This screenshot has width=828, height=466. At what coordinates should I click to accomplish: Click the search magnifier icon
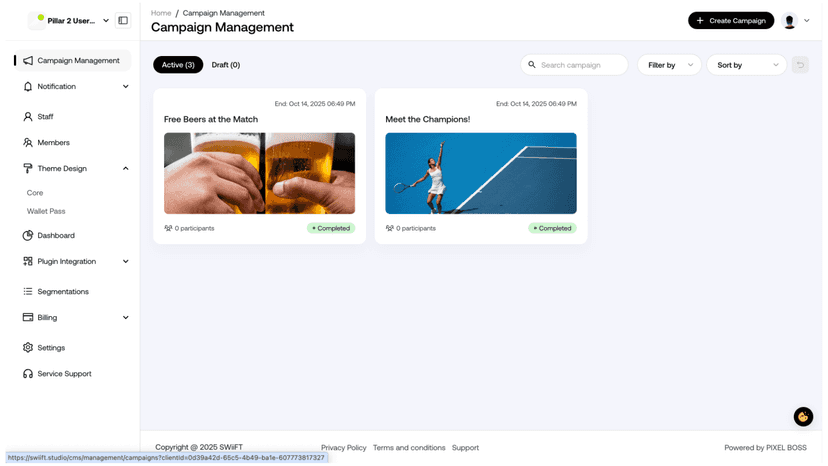(532, 65)
